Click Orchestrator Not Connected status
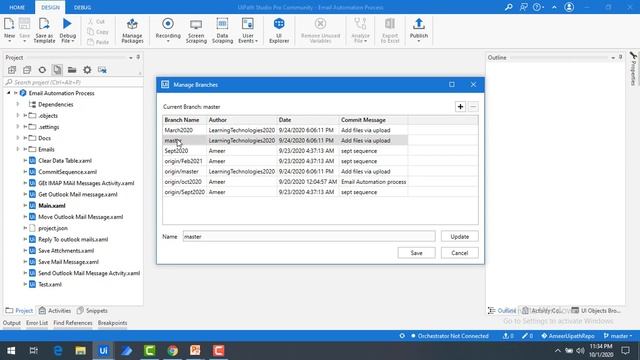This screenshot has height=360, width=640. (449, 336)
